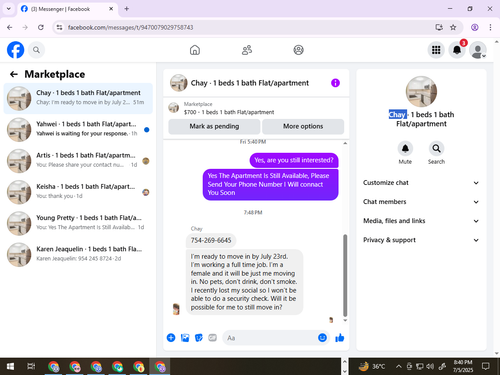Image resolution: width=500 pixels, height=375 pixels.
Task: Go back with the browser back arrow
Action: pyautogui.click(x=10, y=27)
